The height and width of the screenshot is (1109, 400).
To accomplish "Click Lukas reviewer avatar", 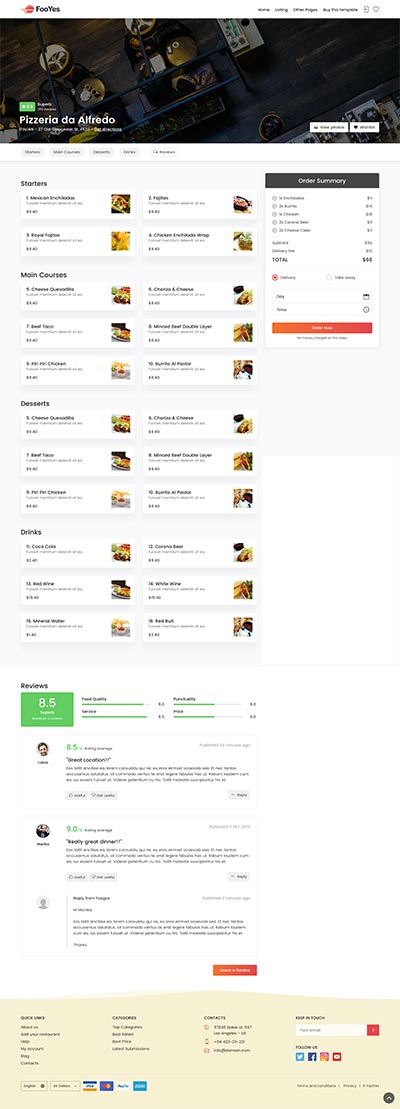I will (43, 749).
